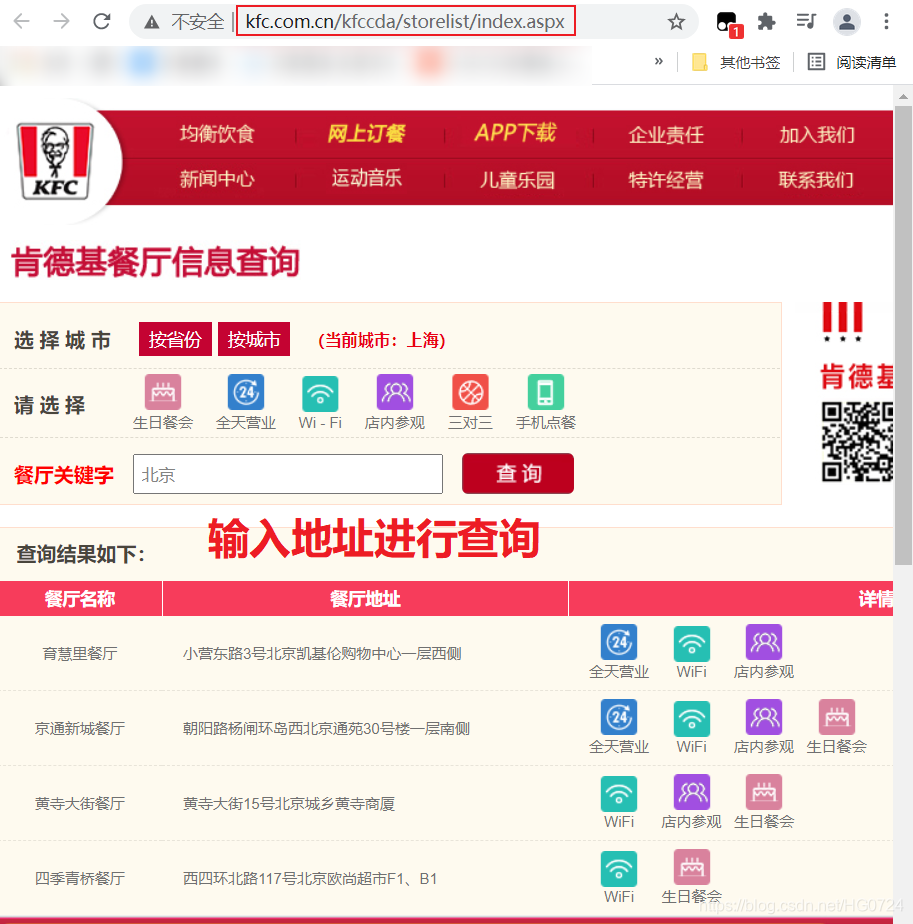913x924 pixels.
Task: Select 育慧里餐厅 restaurant name
Action: pos(80,654)
